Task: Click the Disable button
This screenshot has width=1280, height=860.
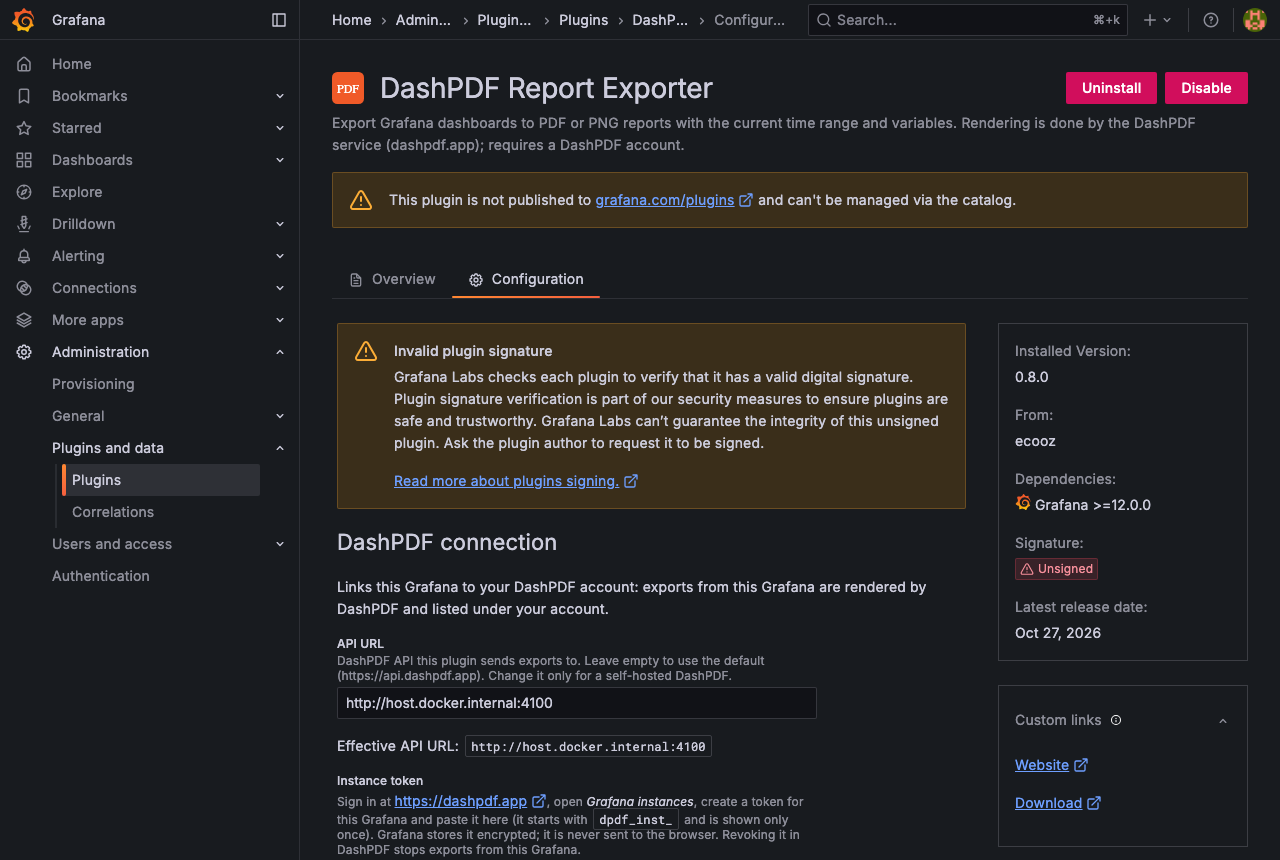Action: tap(1206, 88)
